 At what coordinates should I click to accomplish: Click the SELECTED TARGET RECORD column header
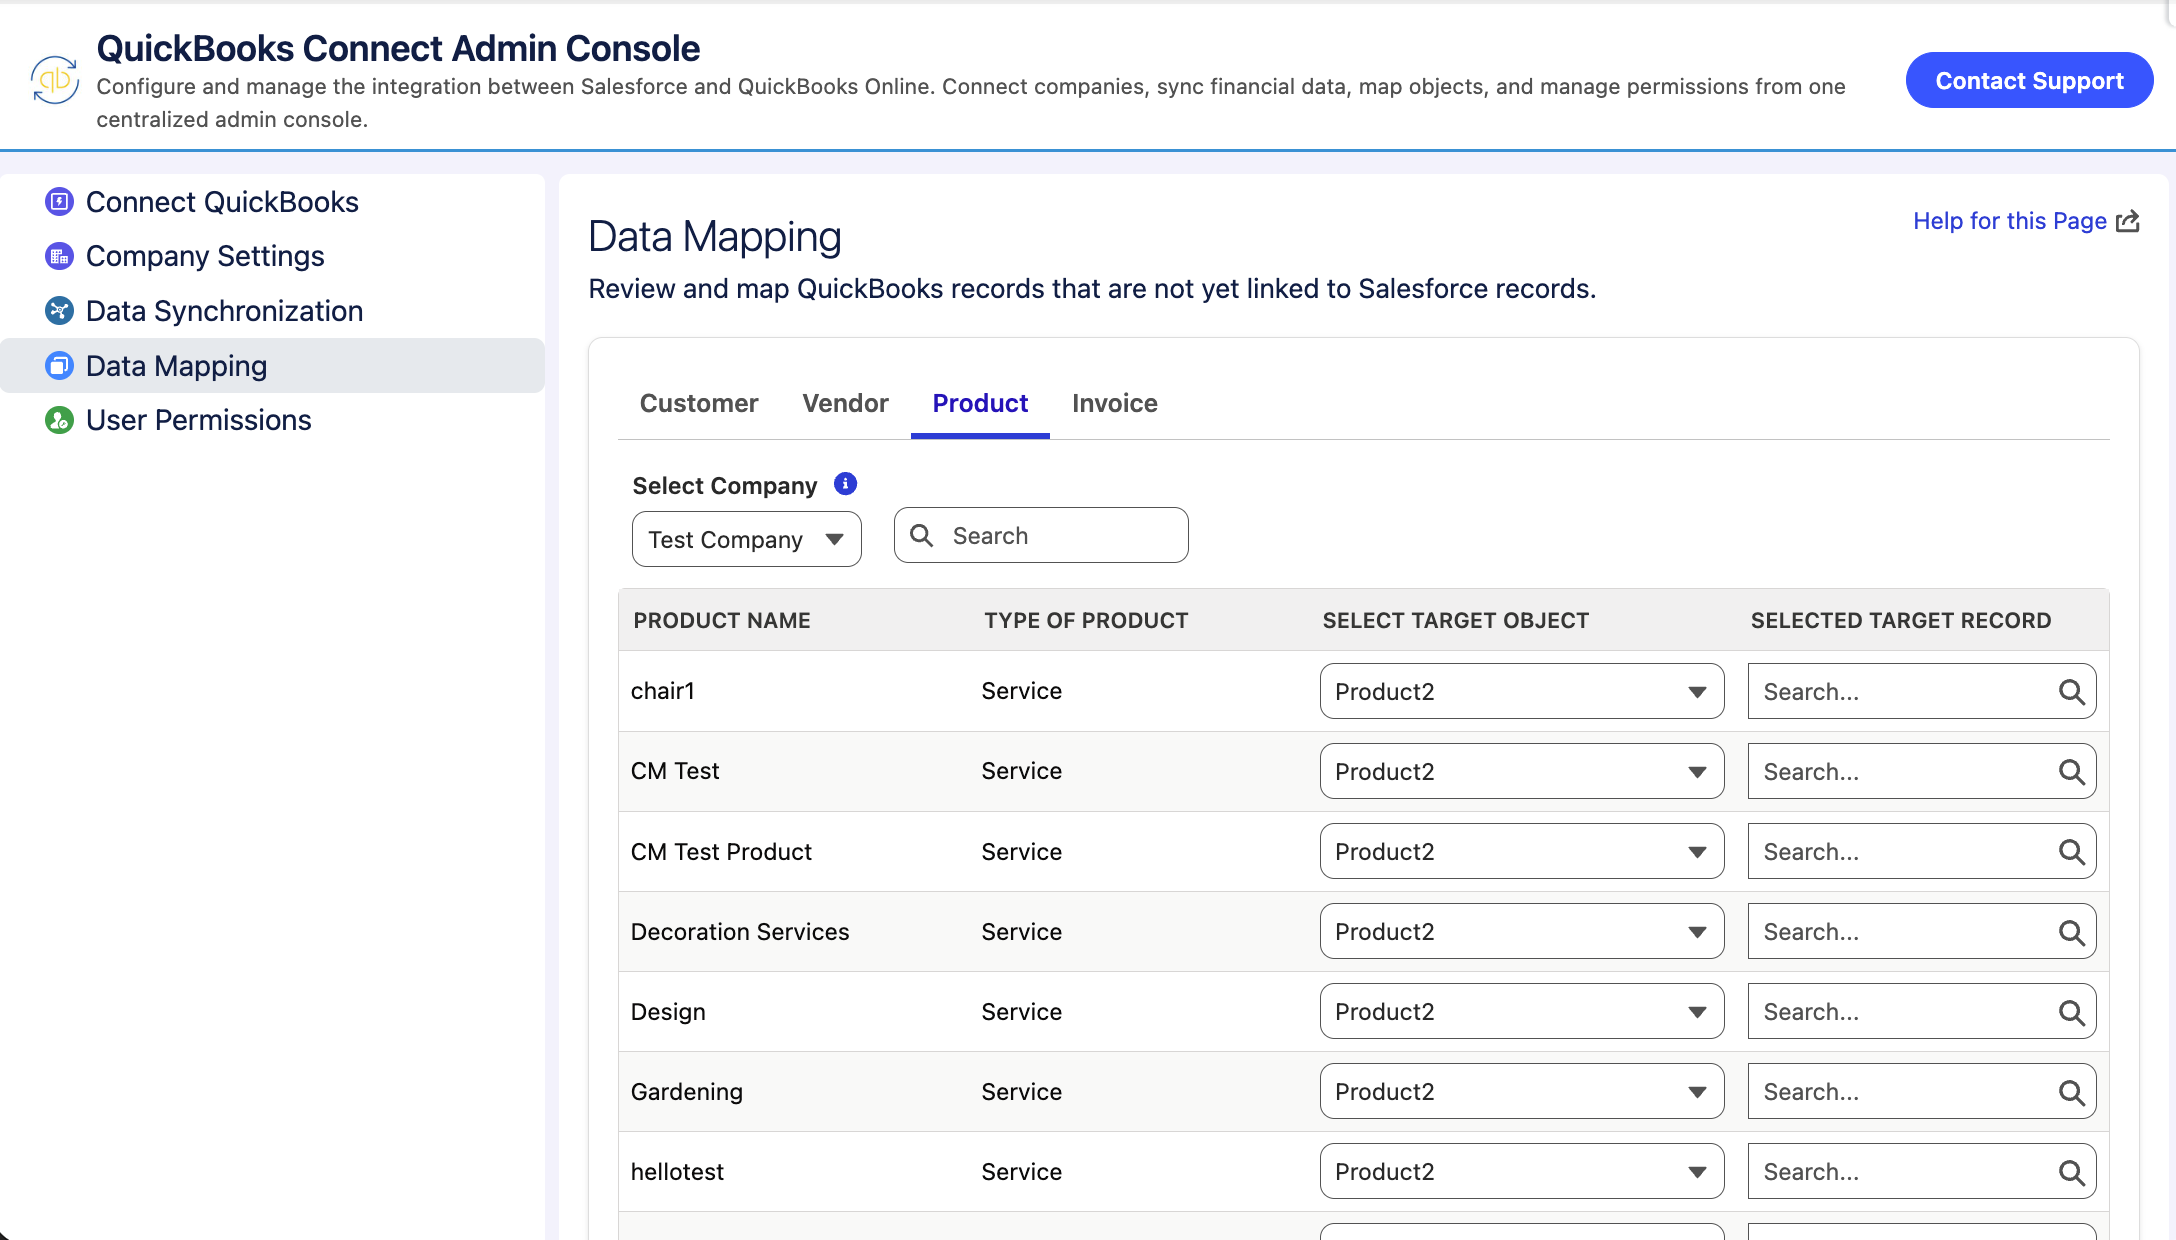pyautogui.click(x=1901, y=620)
